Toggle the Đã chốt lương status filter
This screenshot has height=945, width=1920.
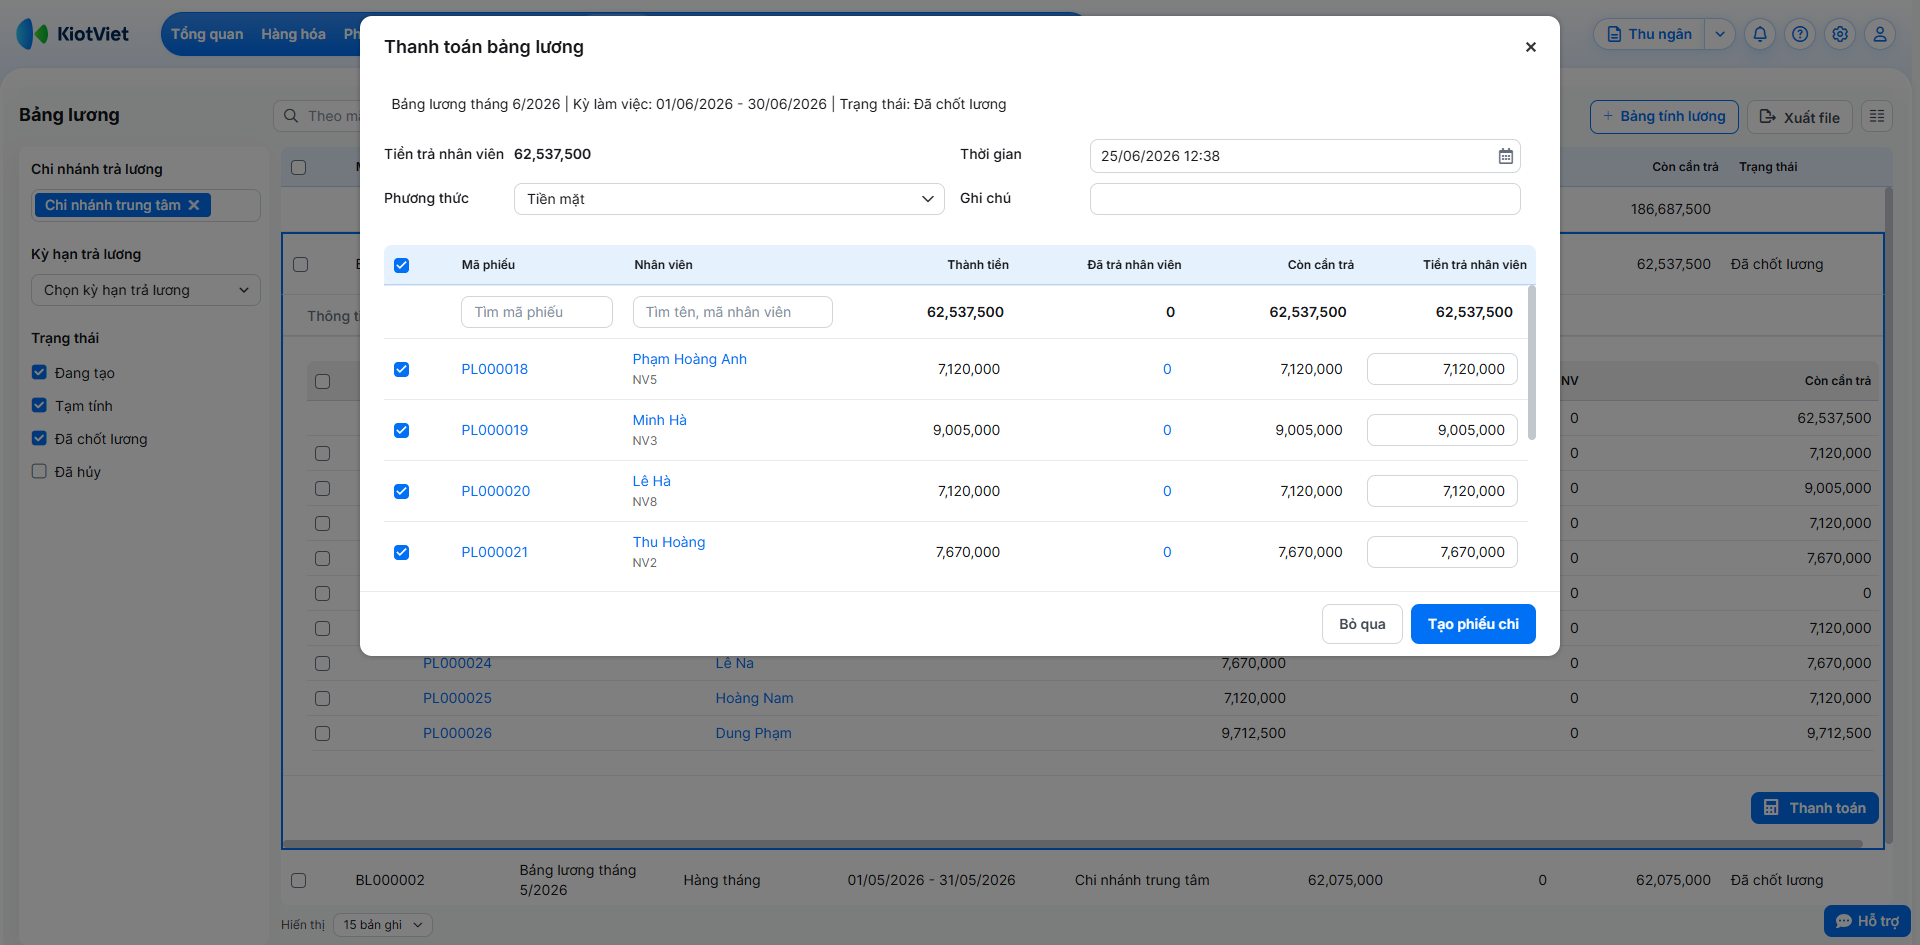coord(39,438)
